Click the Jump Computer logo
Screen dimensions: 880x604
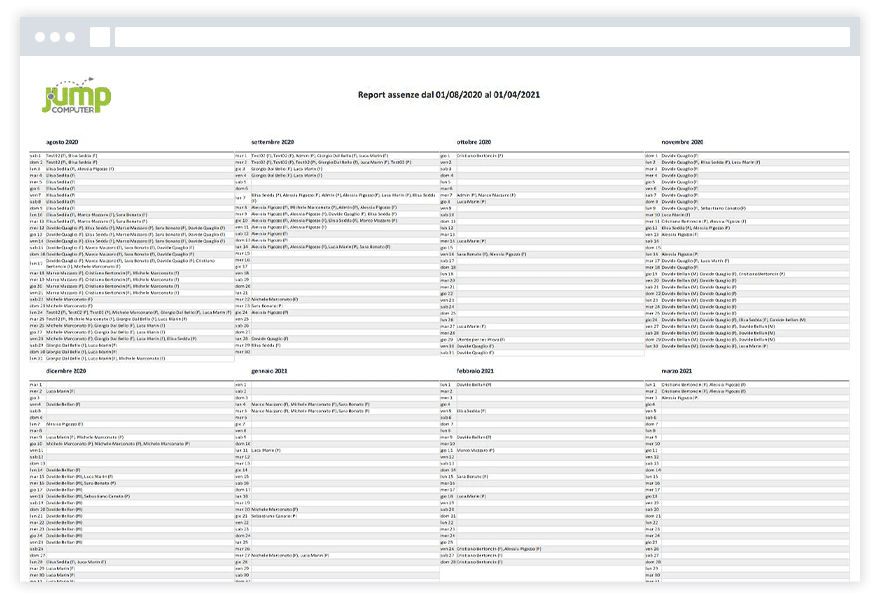pos(77,96)
